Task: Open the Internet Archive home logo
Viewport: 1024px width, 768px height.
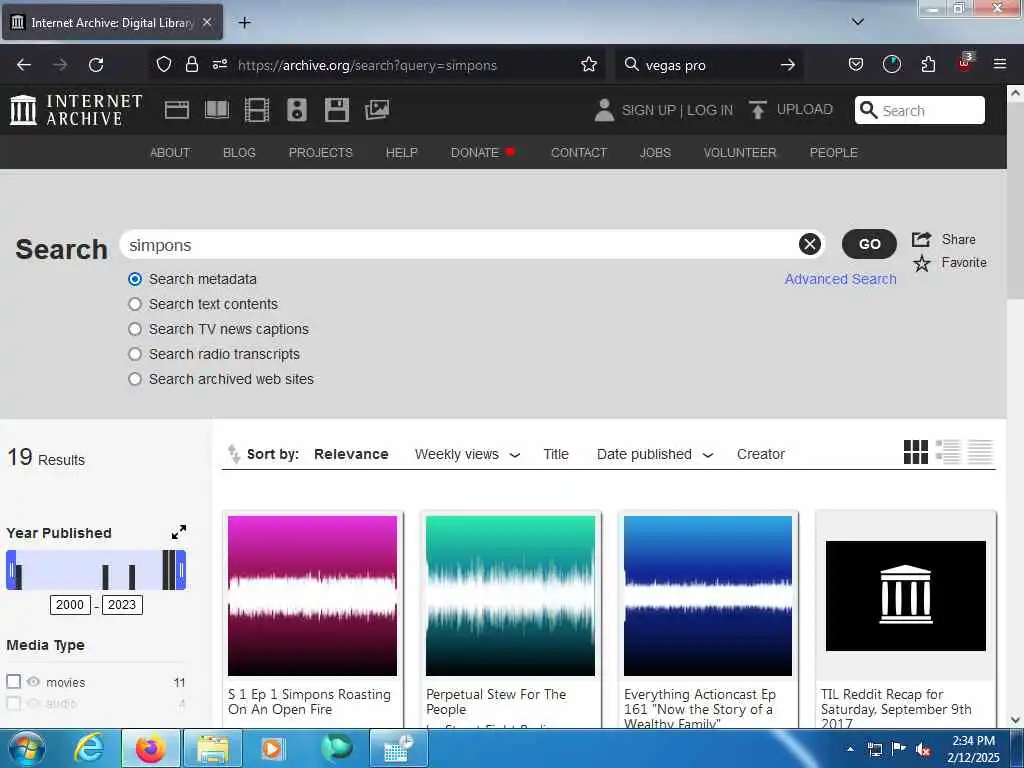Action: (x=76, y=110)
